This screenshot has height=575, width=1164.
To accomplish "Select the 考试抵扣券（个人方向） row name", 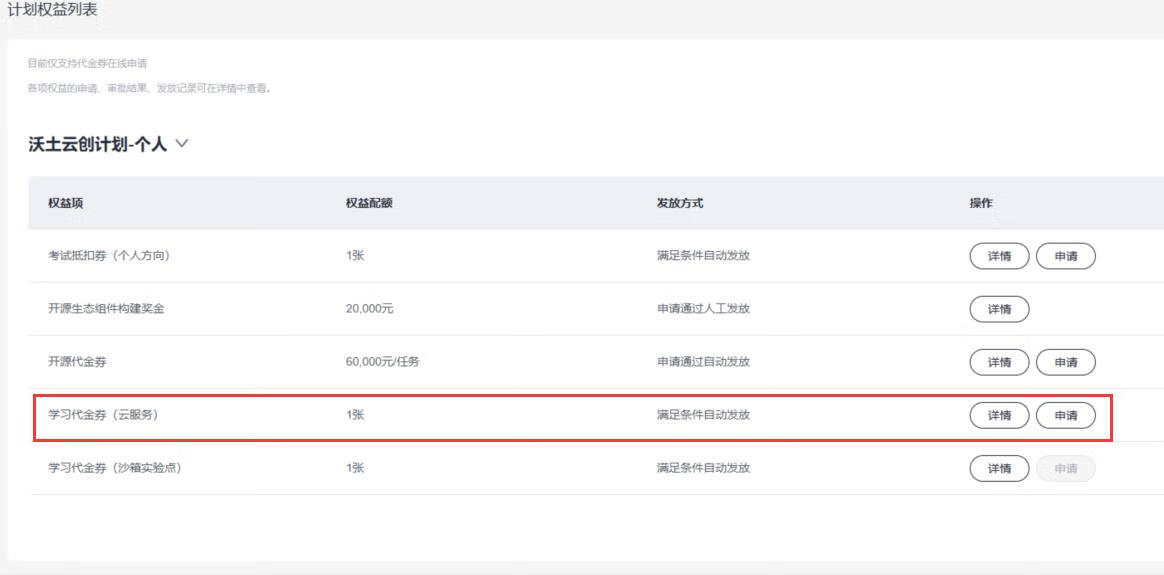I will (x=109, y=256).
